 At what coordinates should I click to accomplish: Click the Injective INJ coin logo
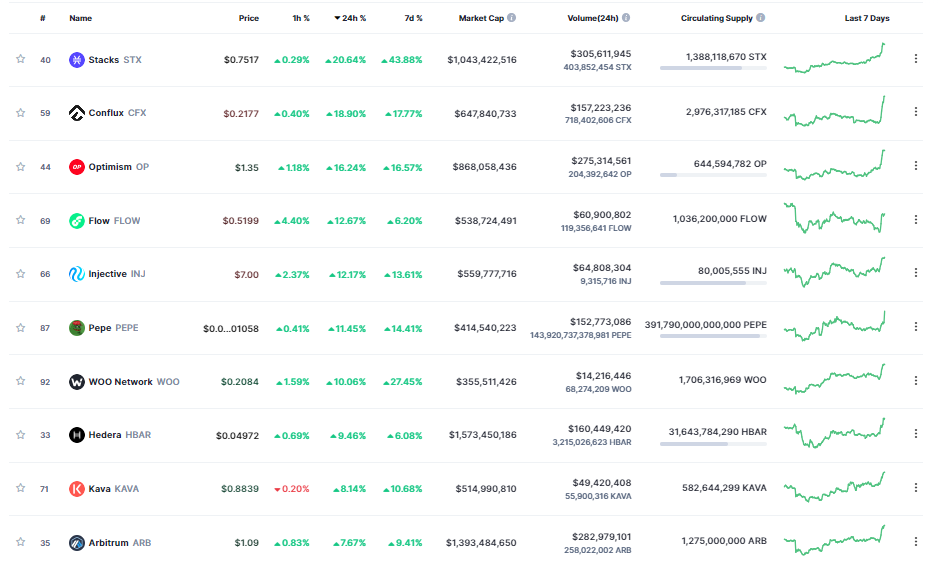tap(77, 274)
